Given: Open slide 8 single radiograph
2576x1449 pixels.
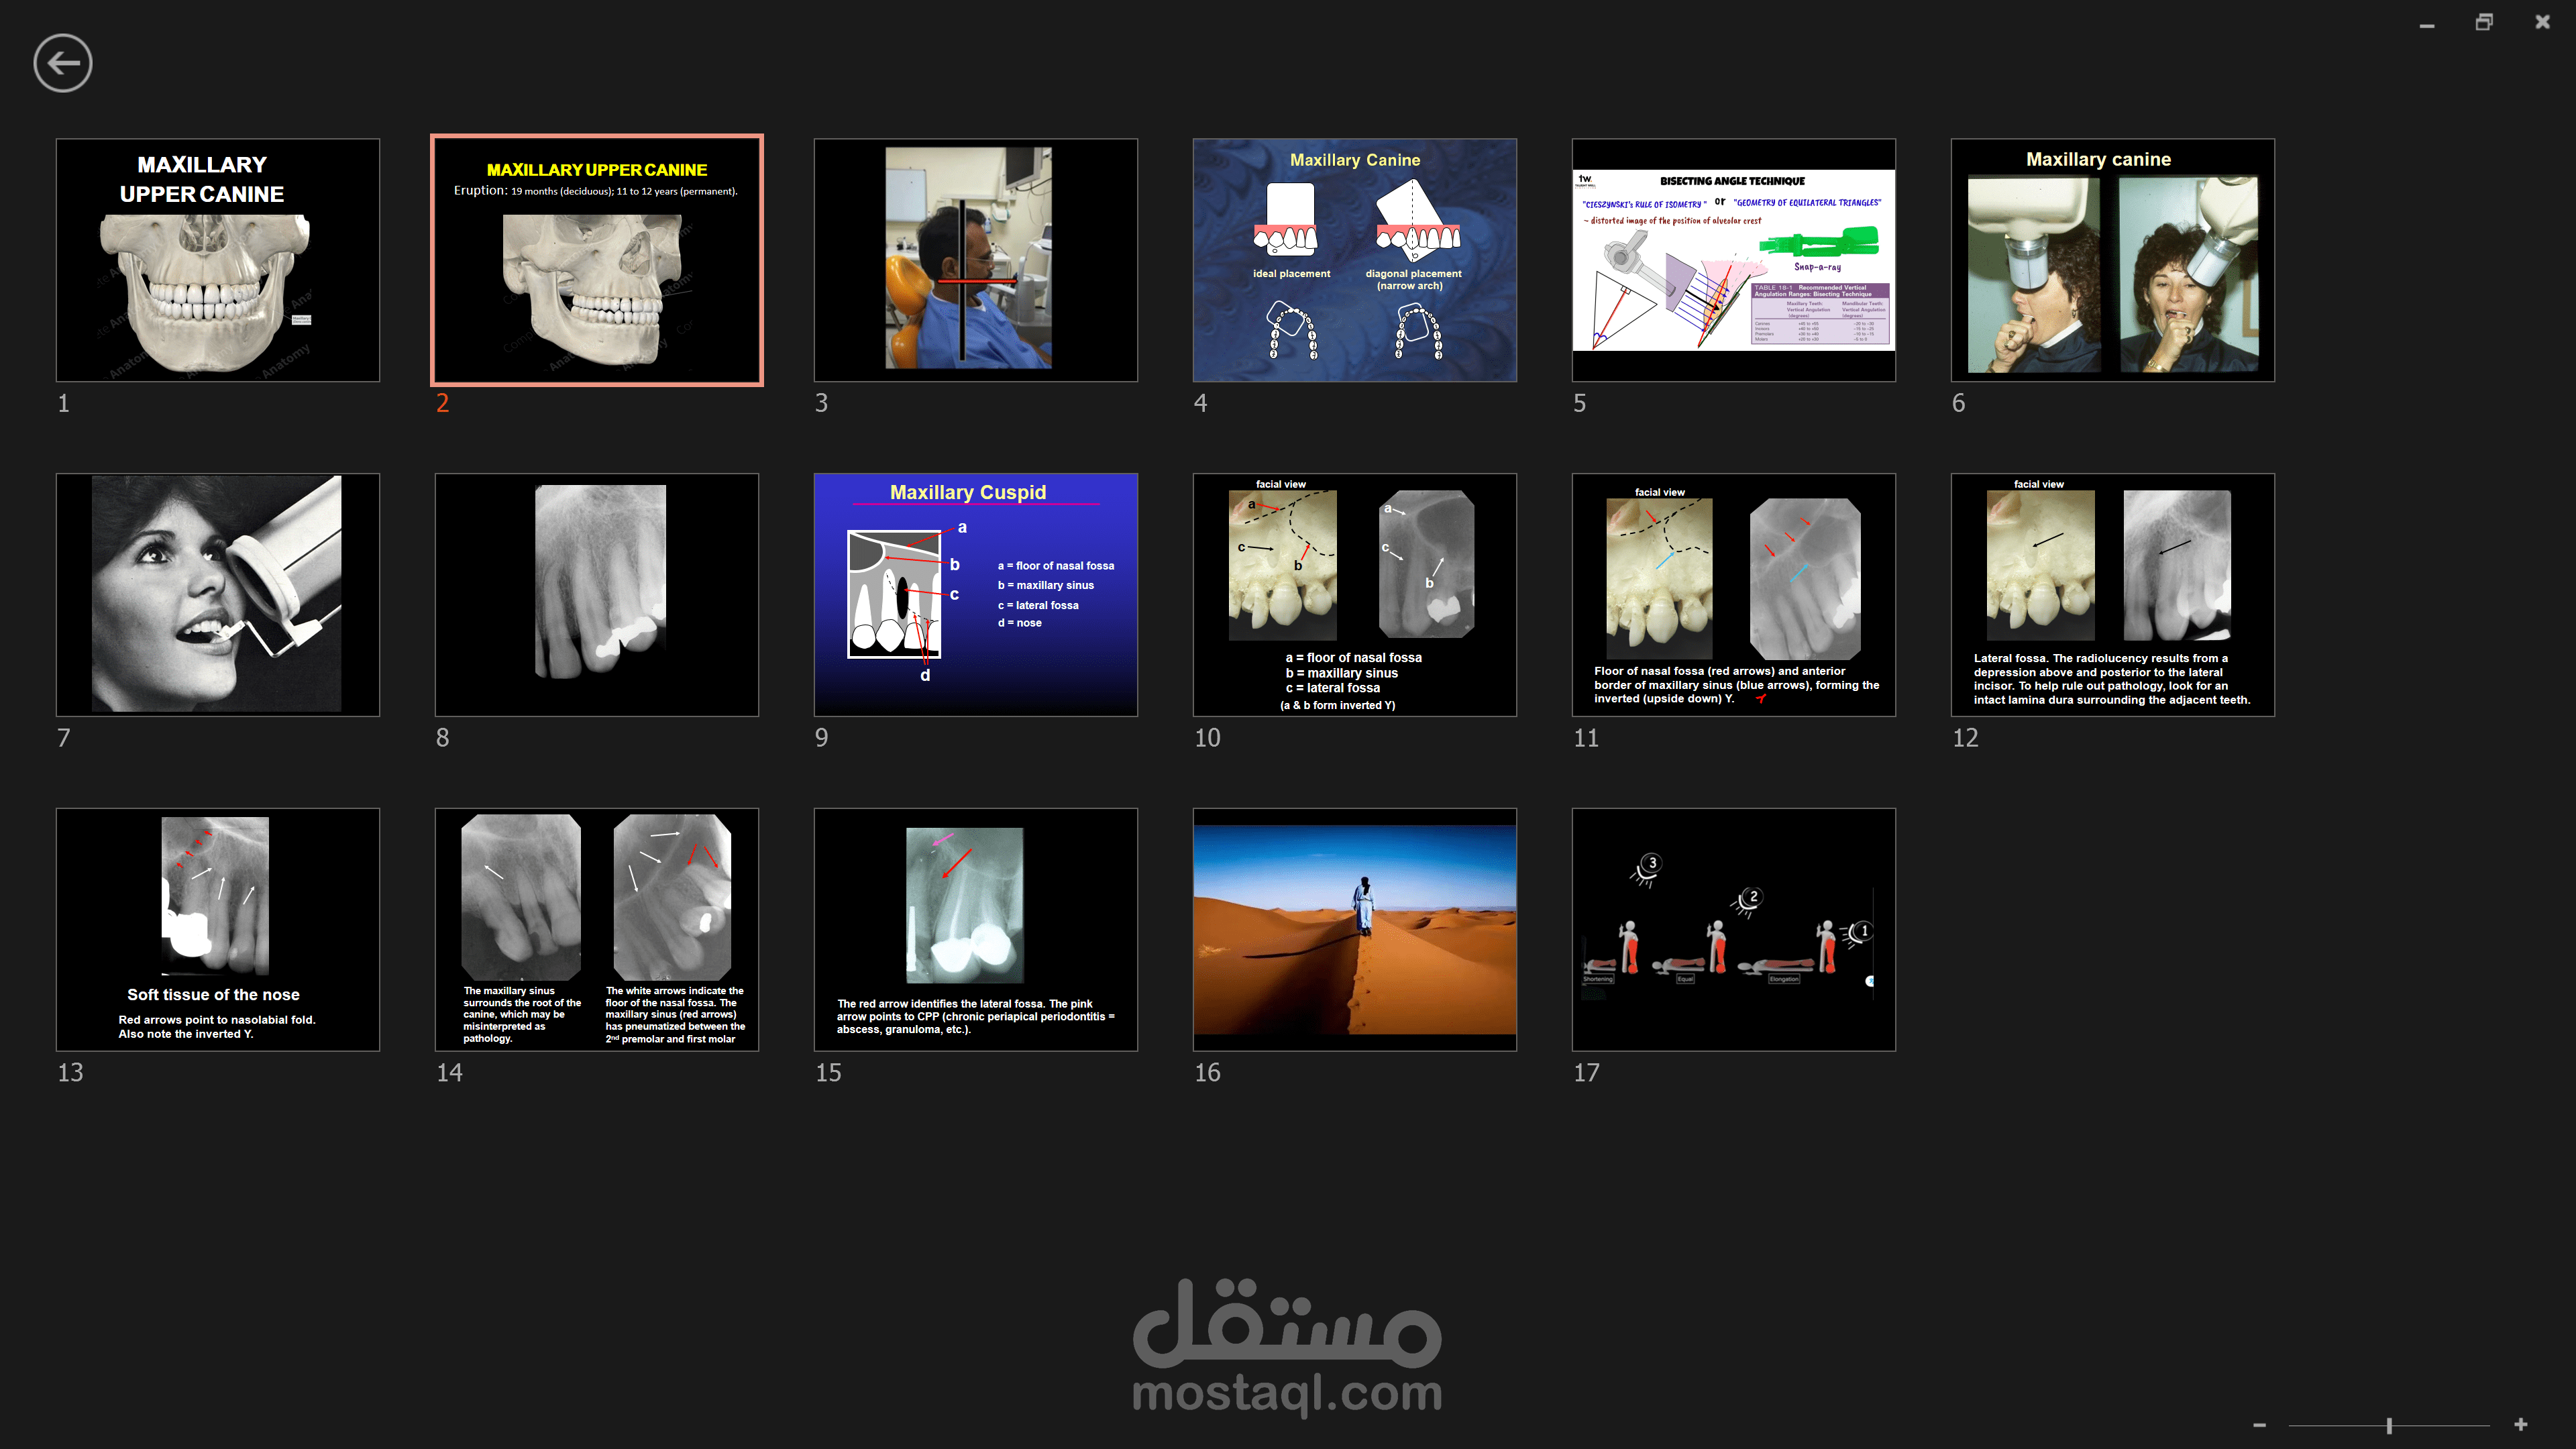Looking at the screenshot, I should [x=597, y=595].
